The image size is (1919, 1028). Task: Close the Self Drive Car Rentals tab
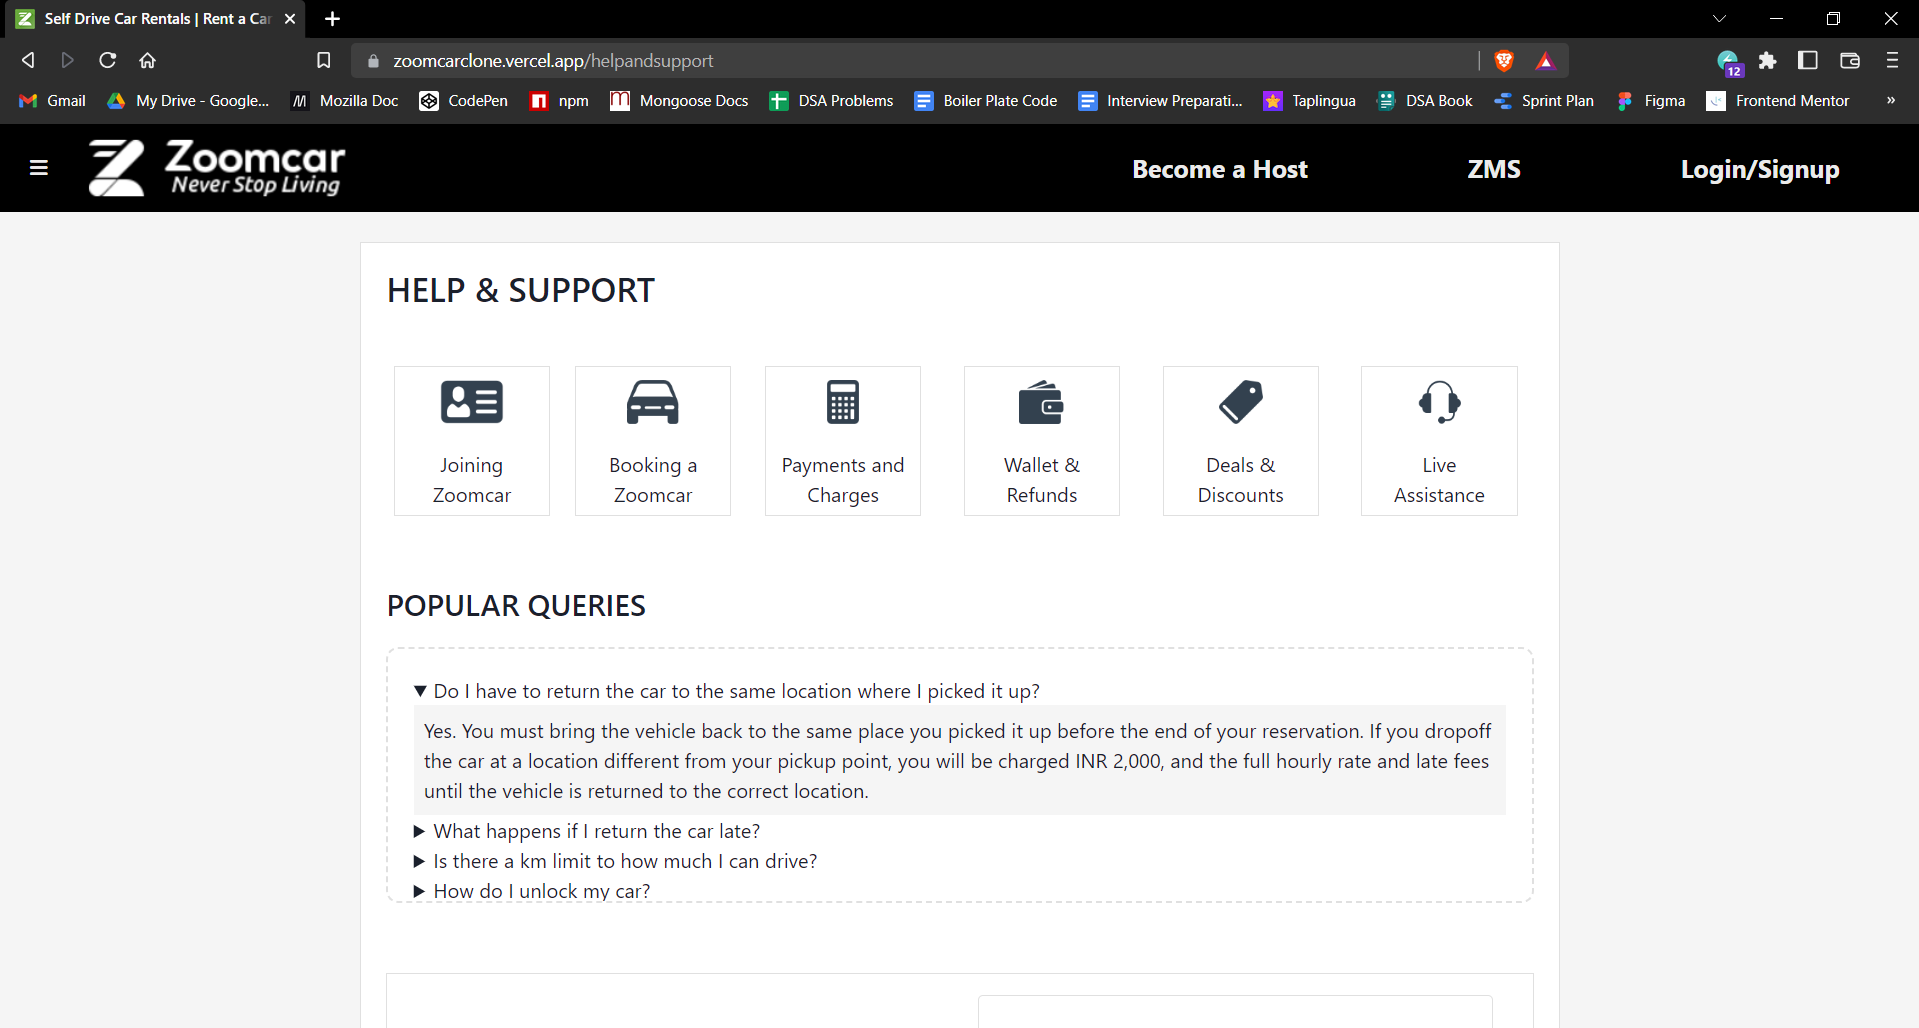[290, 18]
